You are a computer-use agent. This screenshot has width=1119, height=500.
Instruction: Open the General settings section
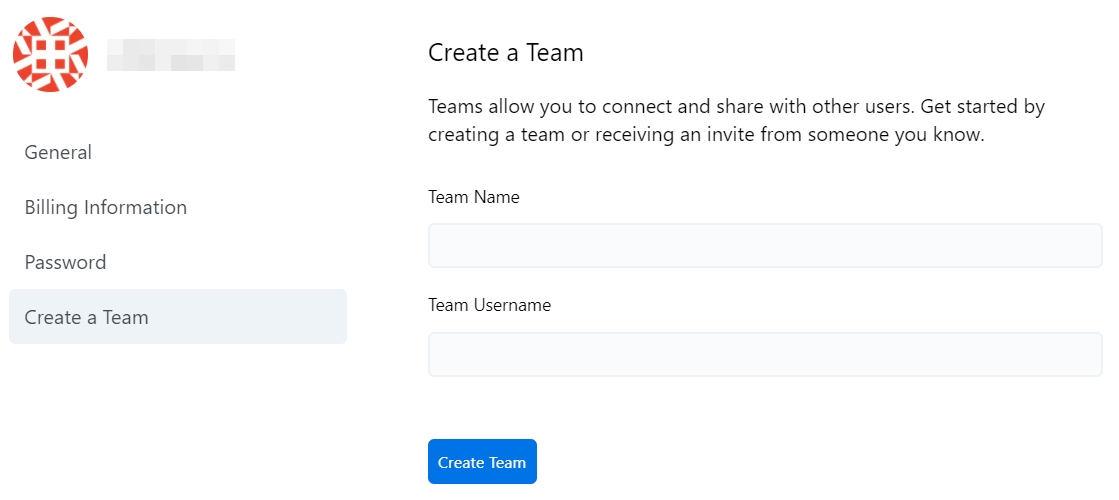point(58,153)
